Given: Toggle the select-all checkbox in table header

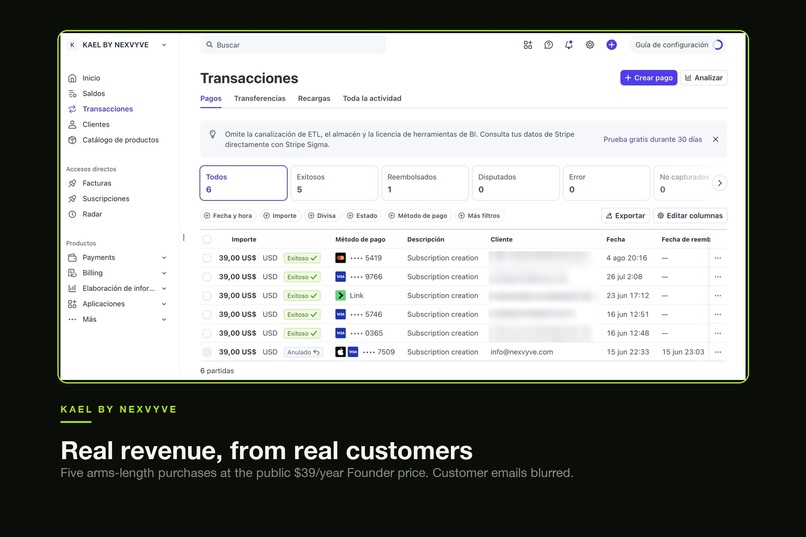Looking at the screenshot, I should click(x=207, y=239).
